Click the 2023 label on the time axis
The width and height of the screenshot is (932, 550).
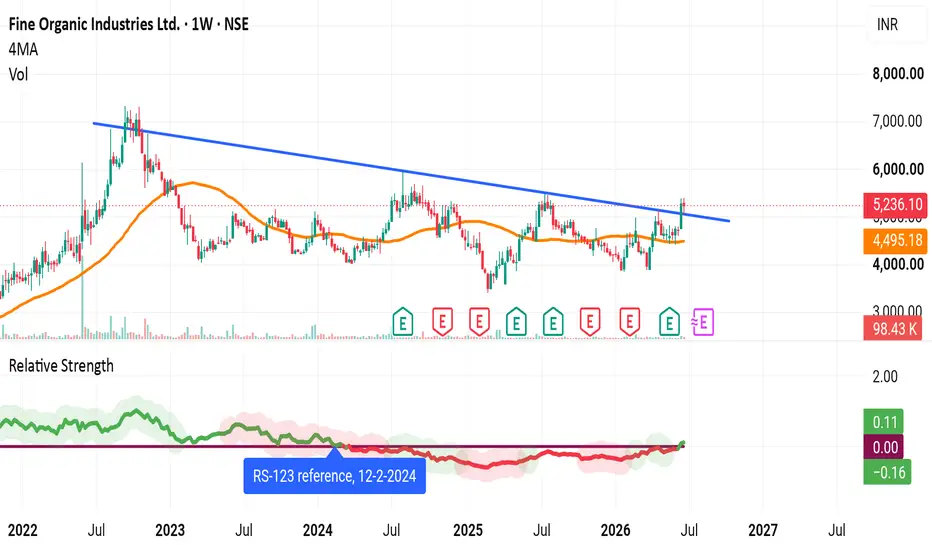[x=170, y=530]
